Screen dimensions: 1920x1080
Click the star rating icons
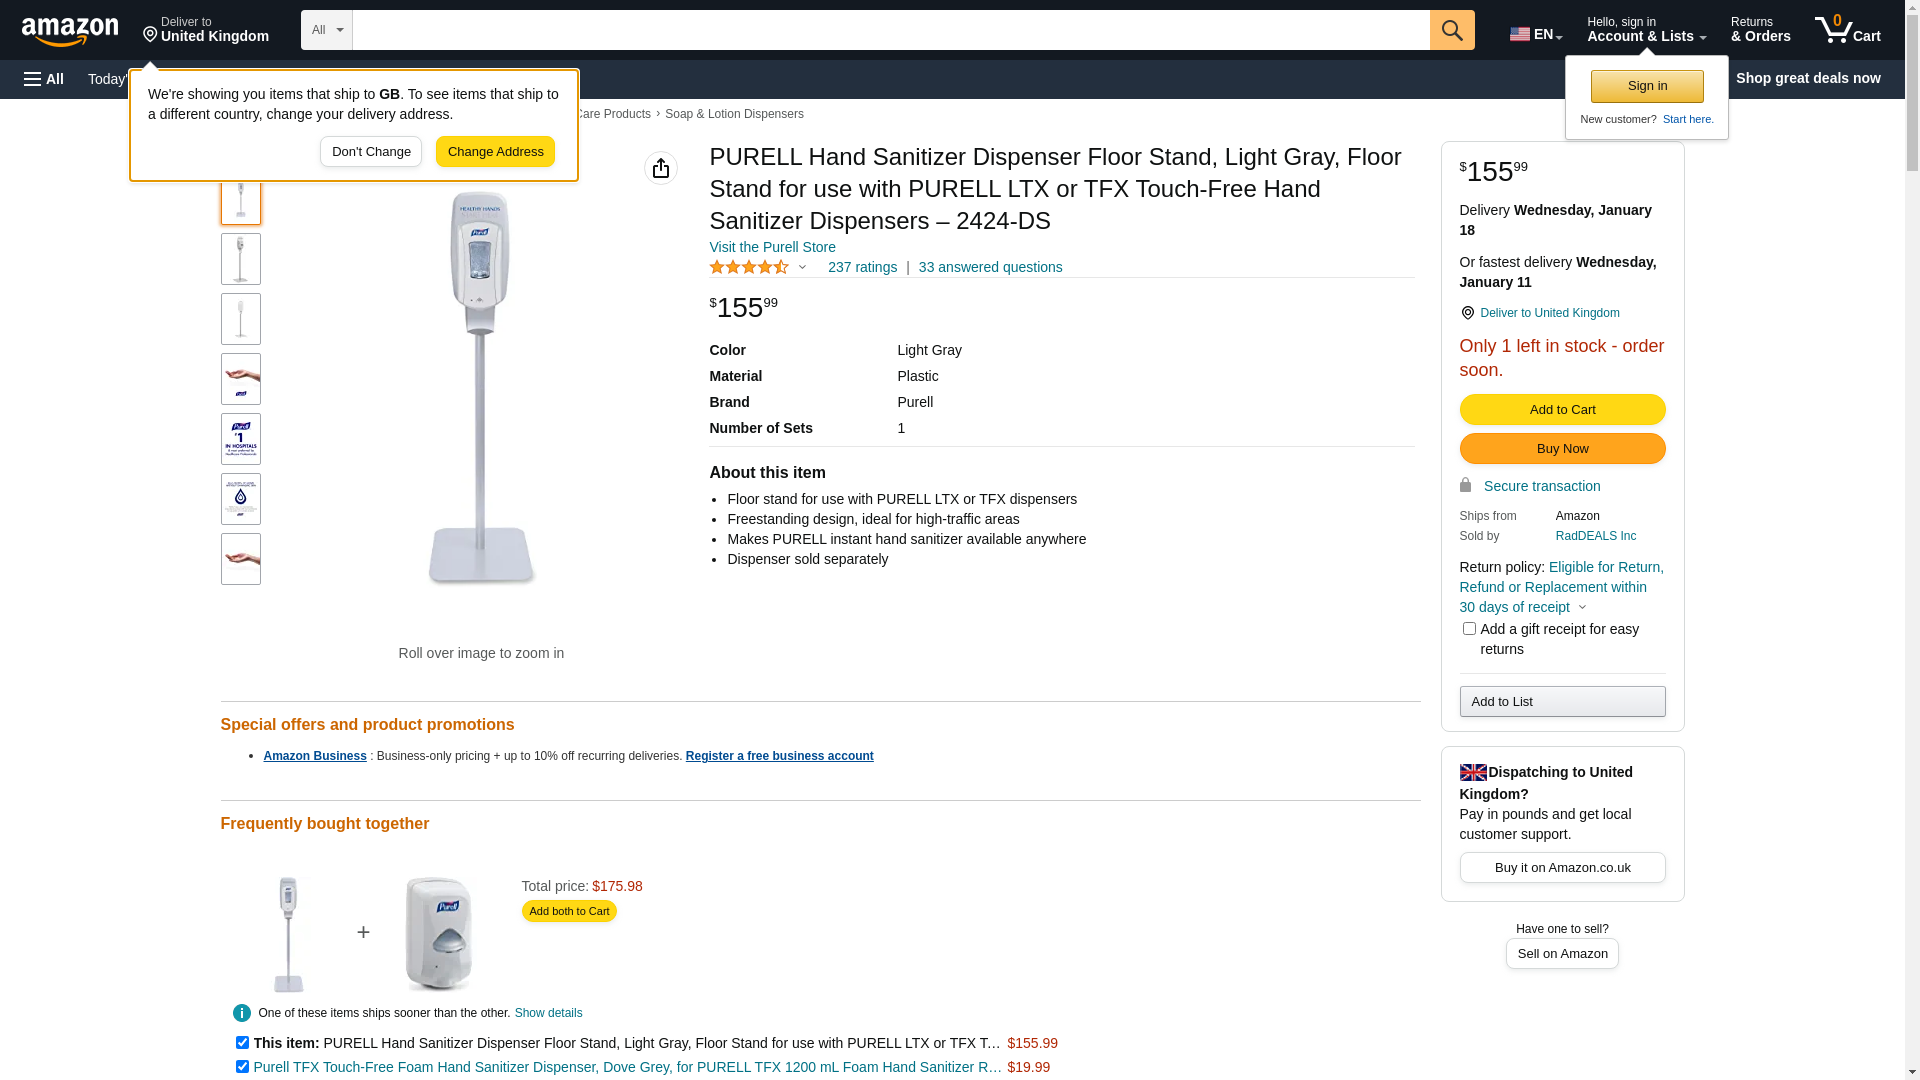pos(749,267)
